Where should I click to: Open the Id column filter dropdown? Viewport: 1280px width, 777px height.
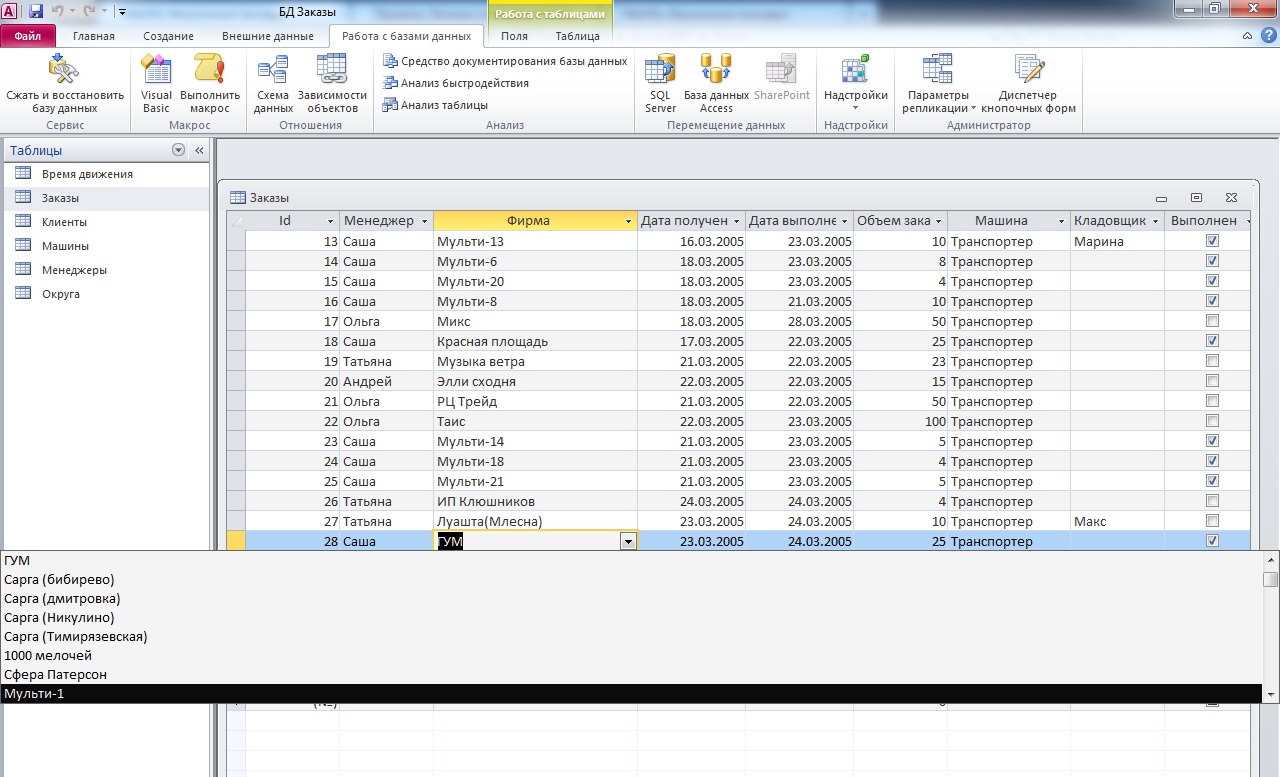tap(331, 221)
